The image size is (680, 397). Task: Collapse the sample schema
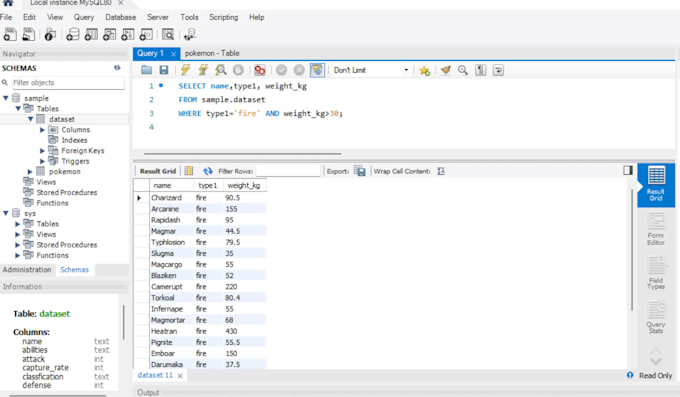[x=6, y=98]
